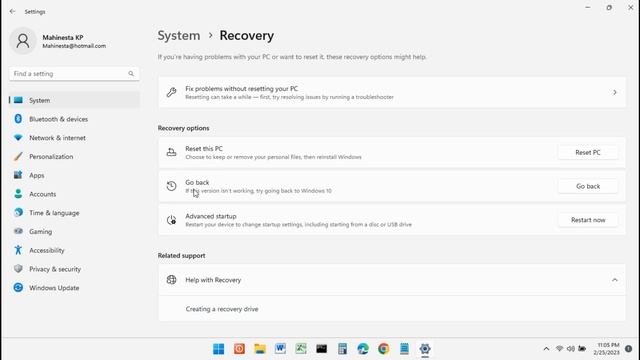The image size is (640, 360).
Task: Open Microsoft Word from the taskbar
Action: coord(280,349)
